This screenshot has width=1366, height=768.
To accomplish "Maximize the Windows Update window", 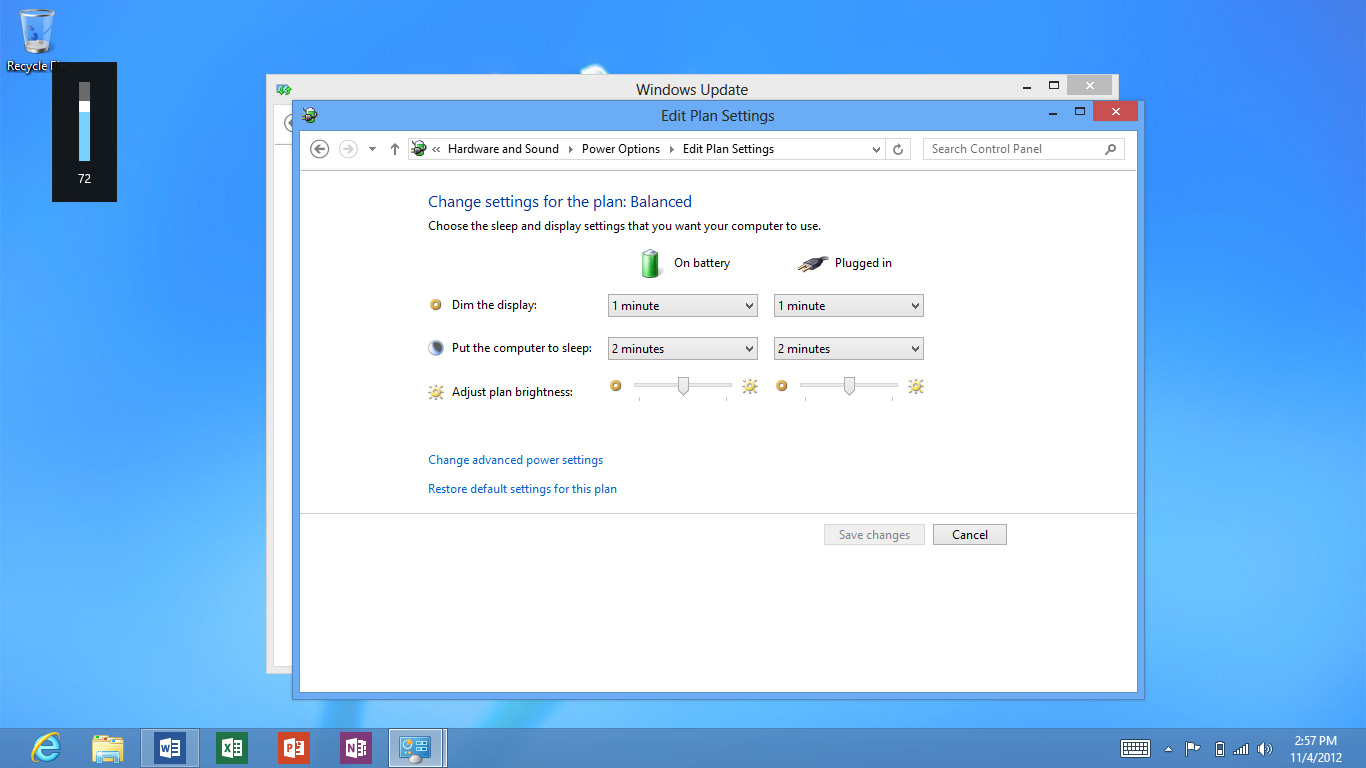I will point(1053,86).
